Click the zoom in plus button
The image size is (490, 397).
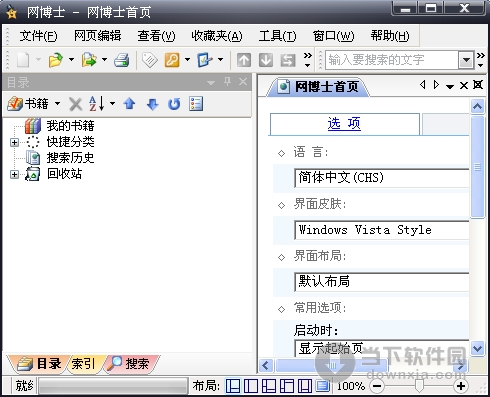click(461, 386)
